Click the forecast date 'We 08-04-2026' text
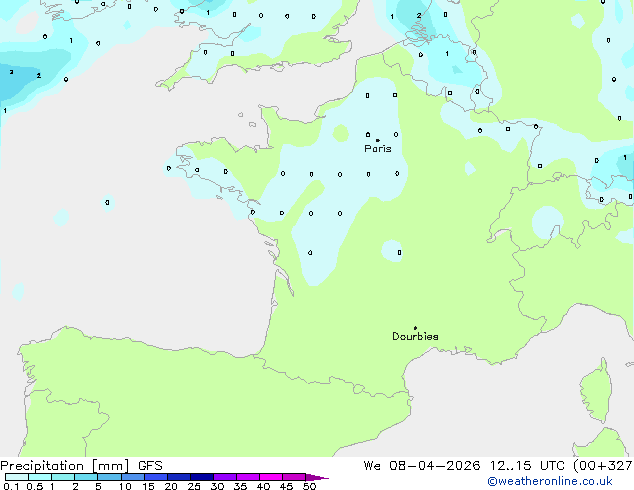The width and height of the screenshot is (634, 490). 422,466
